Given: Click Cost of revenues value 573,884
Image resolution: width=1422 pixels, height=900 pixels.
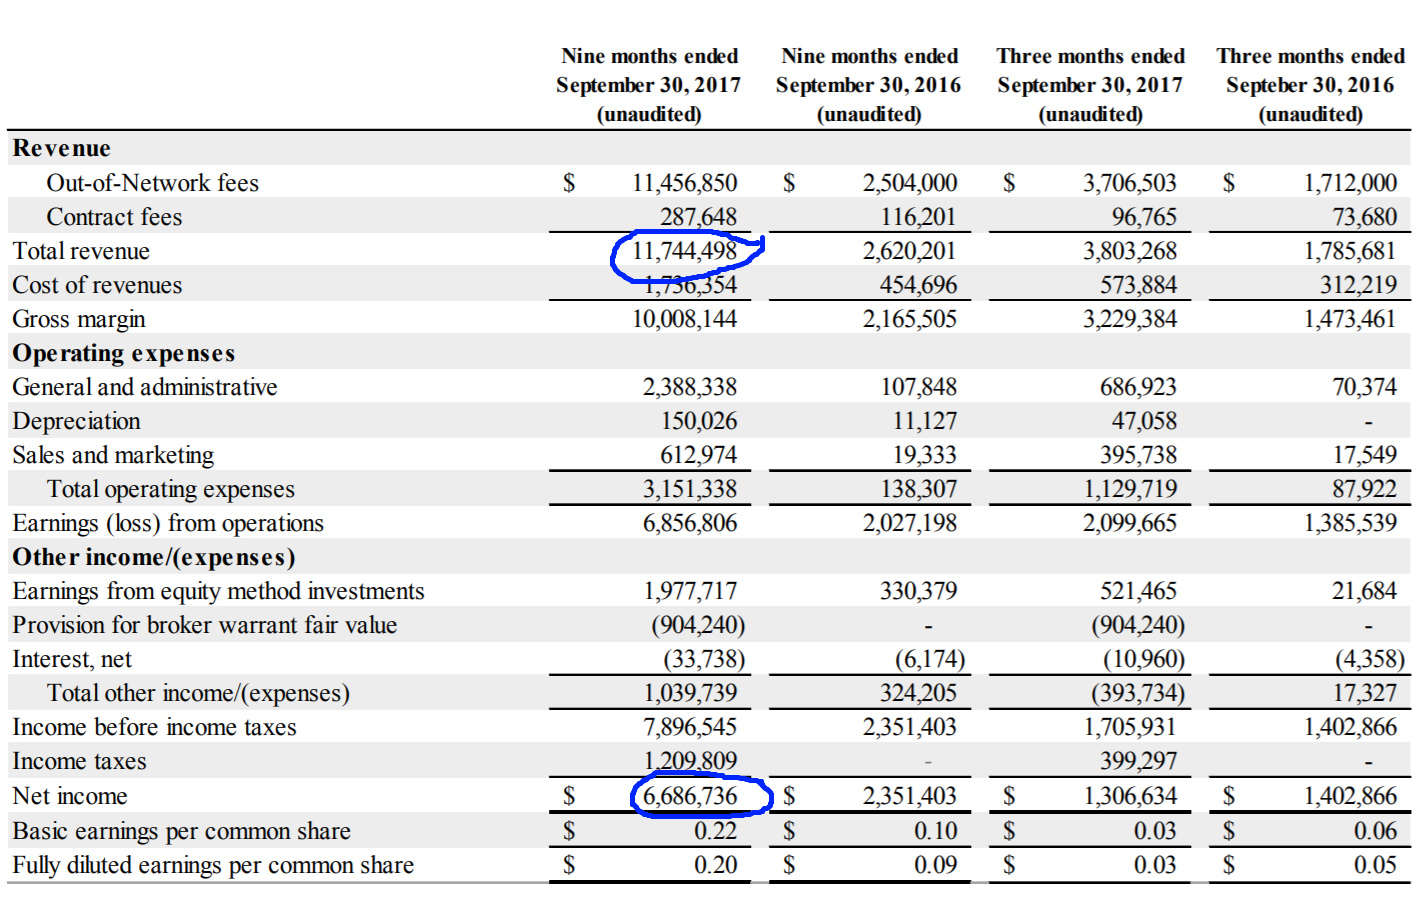Looking at the screenshot, I should pyautogui.click(x=1138, y=285).
